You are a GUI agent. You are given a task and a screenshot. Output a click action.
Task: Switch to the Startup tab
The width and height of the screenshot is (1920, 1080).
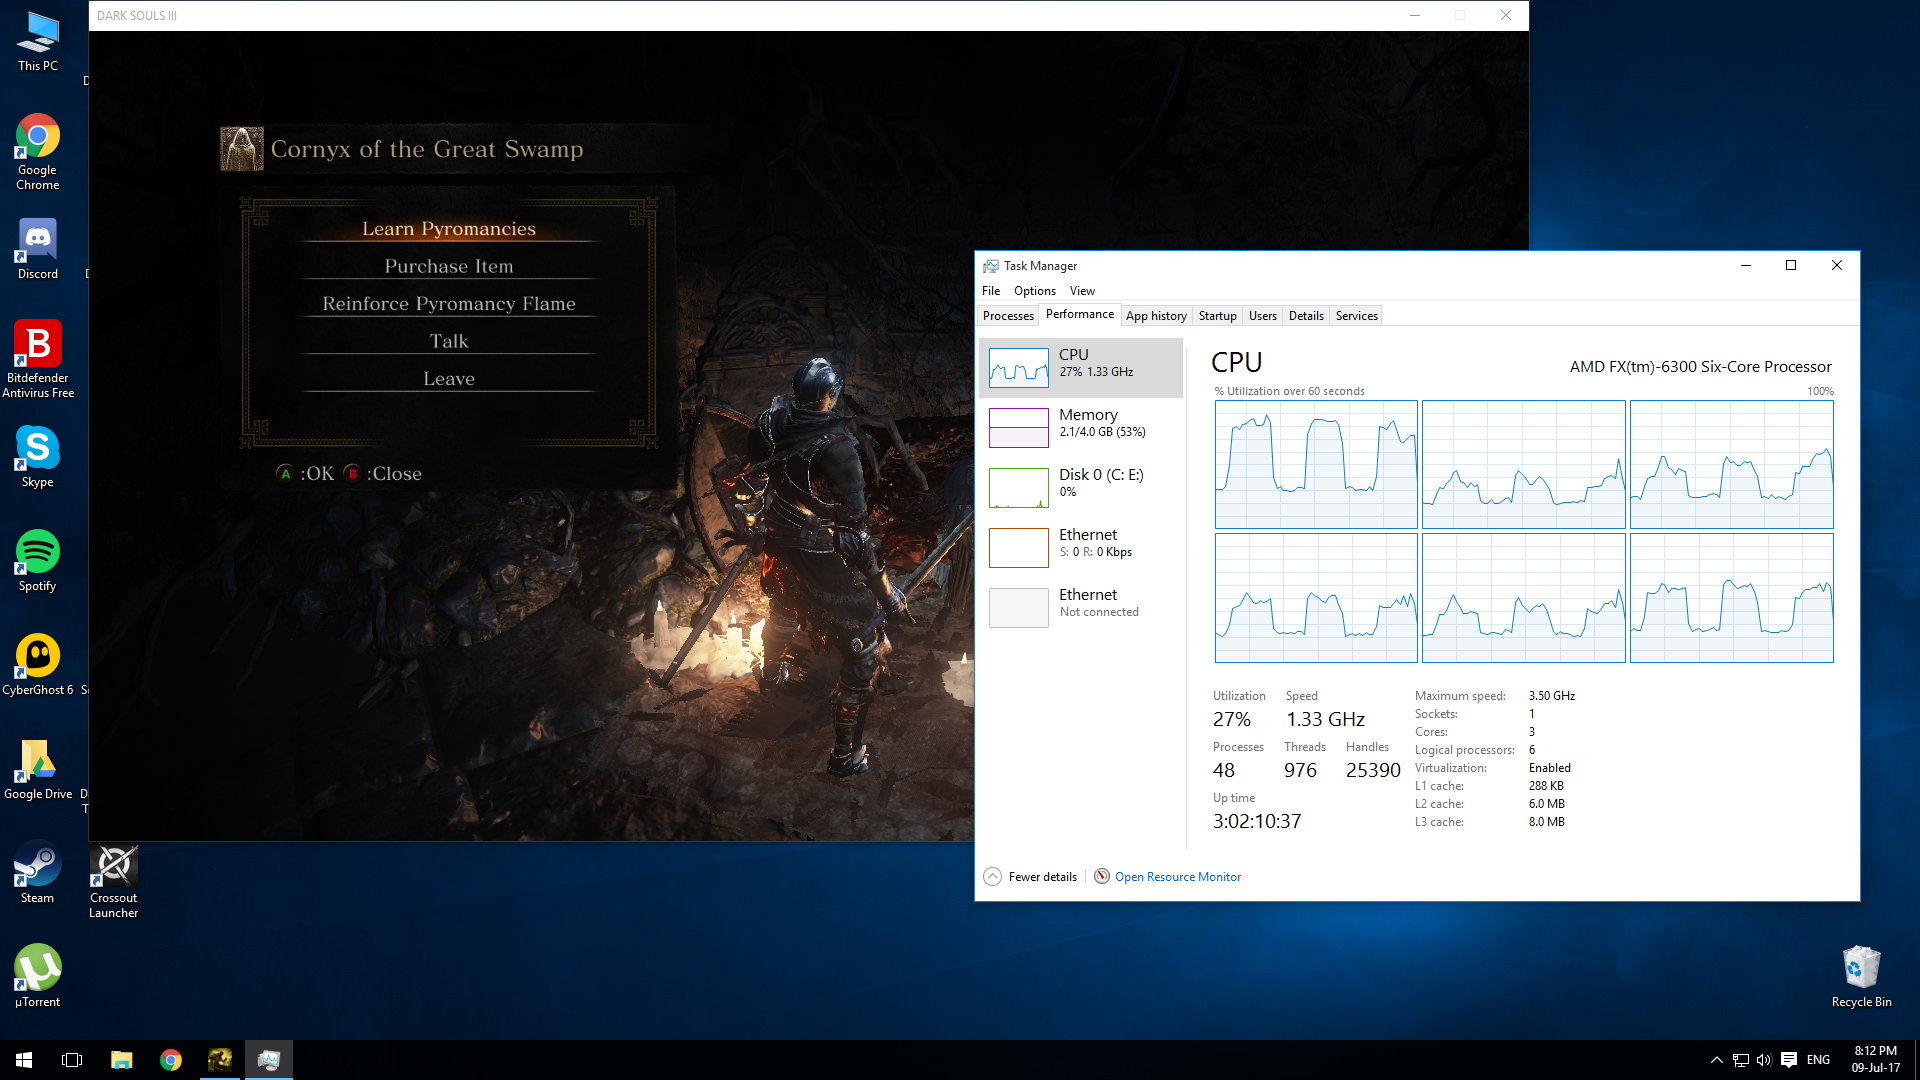click(1217, 316)
